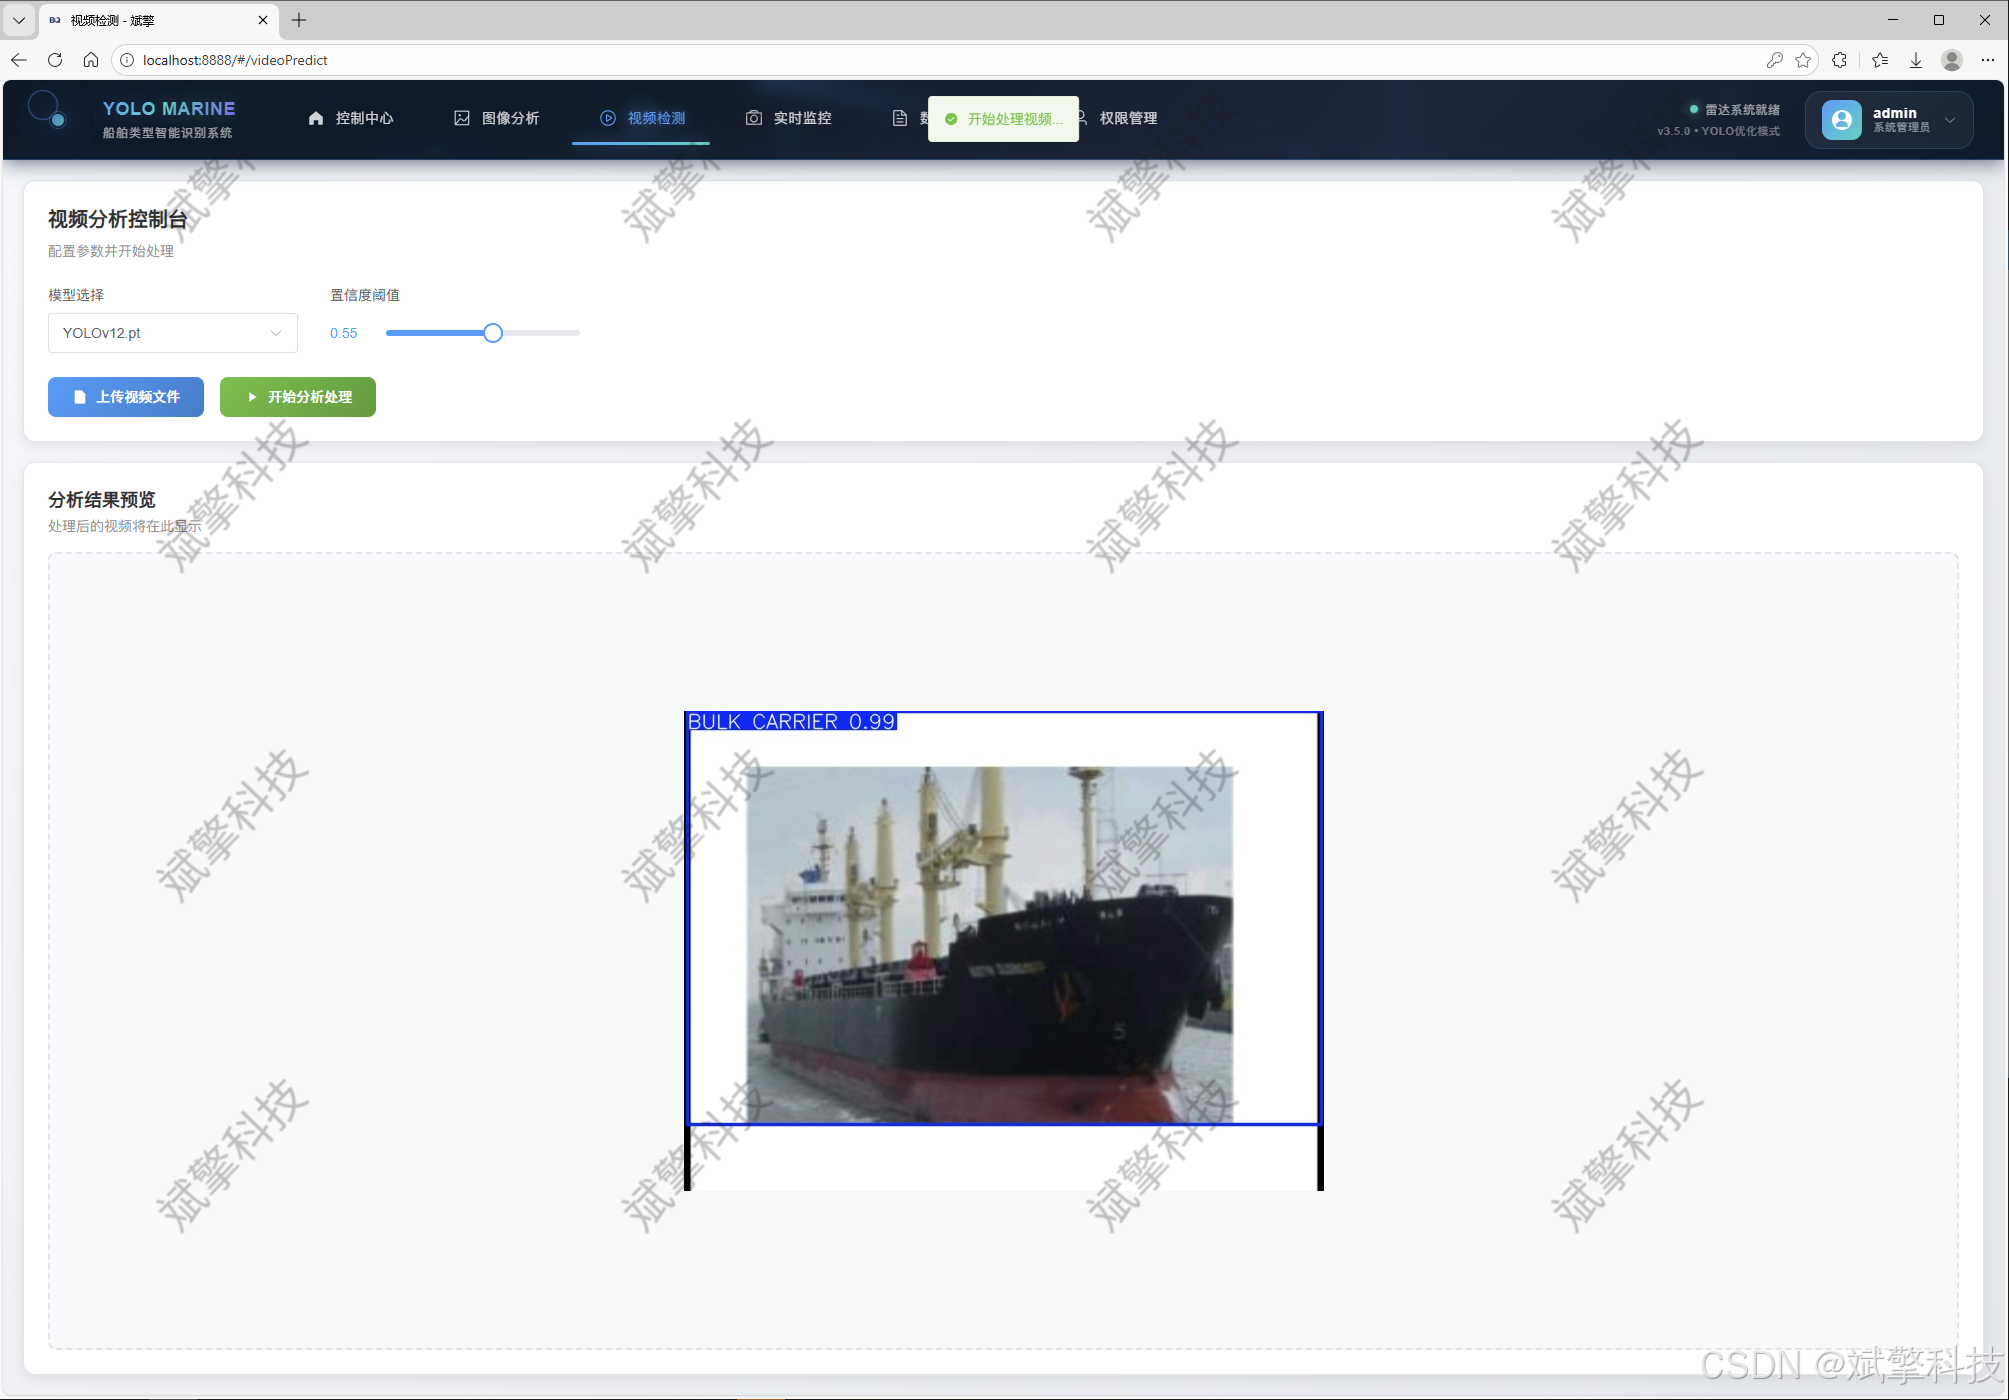This screenshot has width=2009, height=1400.
Task: Open browser downloads icon
Action: point(1916,60)
